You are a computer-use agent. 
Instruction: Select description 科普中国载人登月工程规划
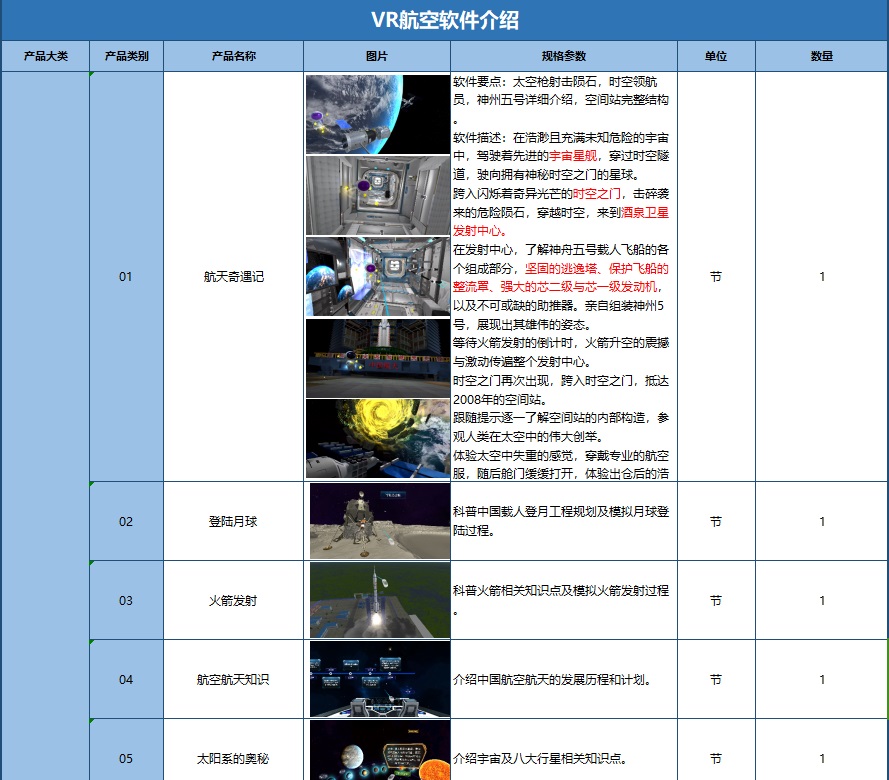click(x=564, y=522)
